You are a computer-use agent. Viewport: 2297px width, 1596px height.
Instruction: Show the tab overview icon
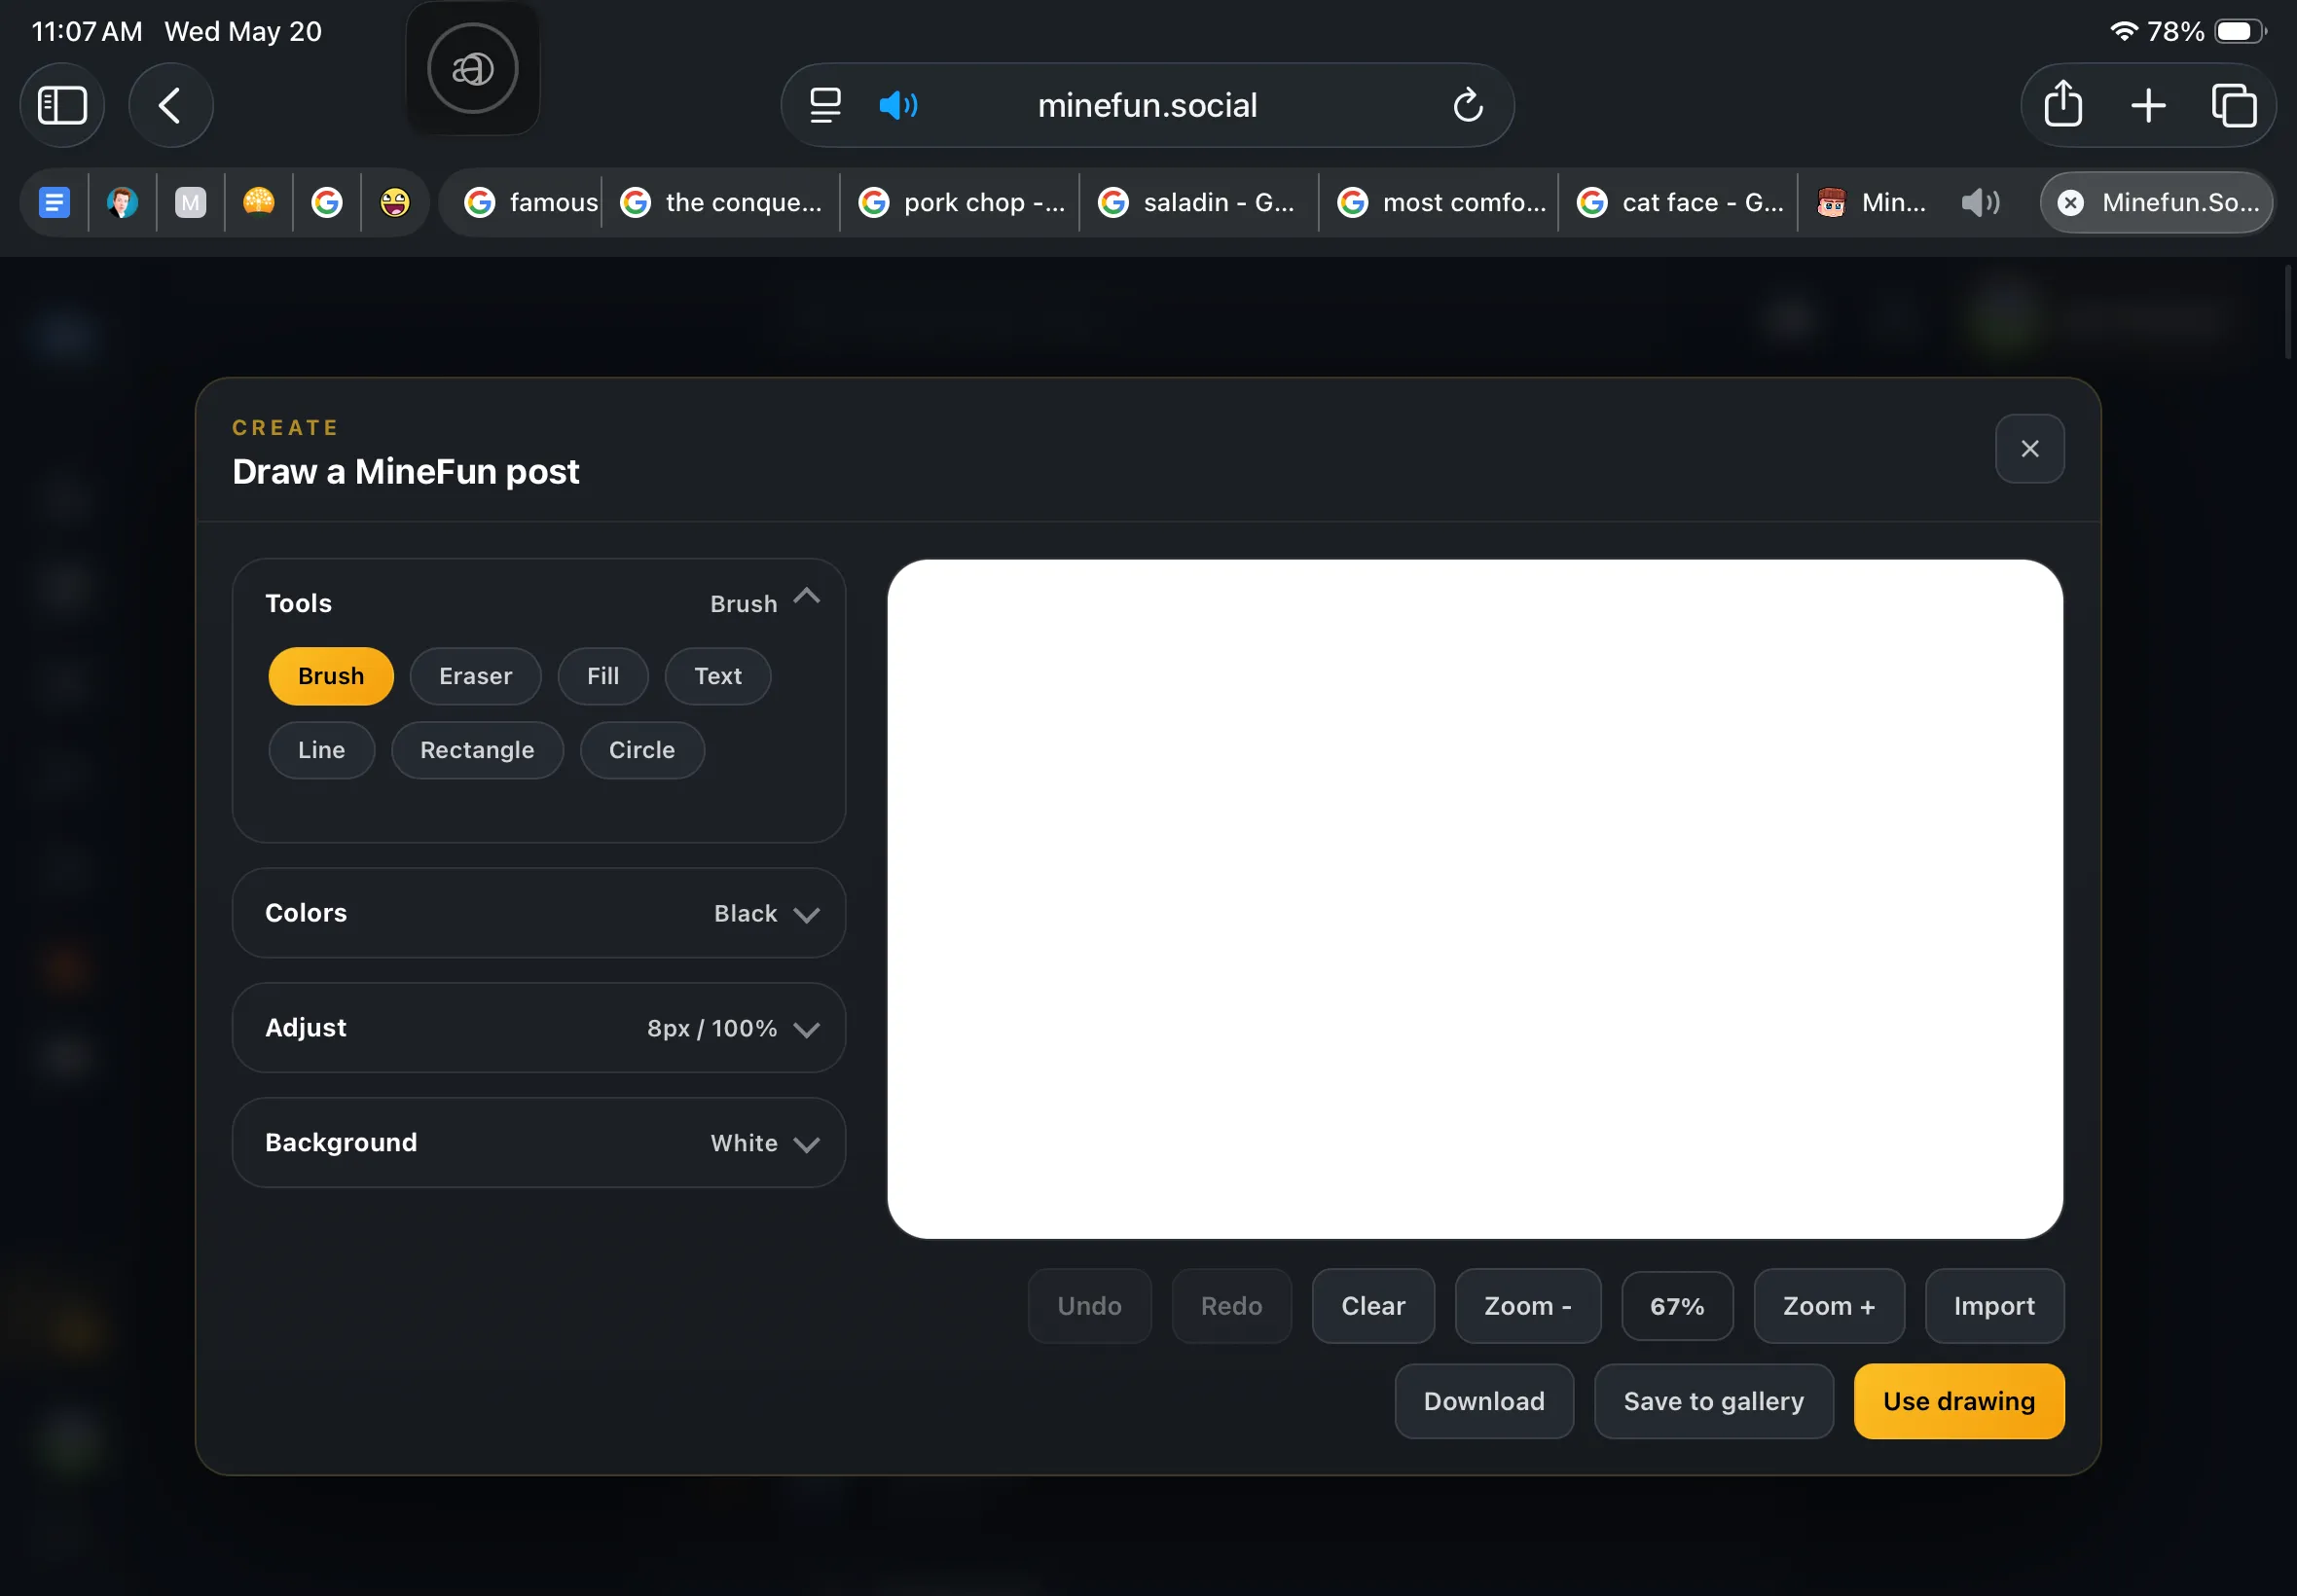(x=2233, y=105)
